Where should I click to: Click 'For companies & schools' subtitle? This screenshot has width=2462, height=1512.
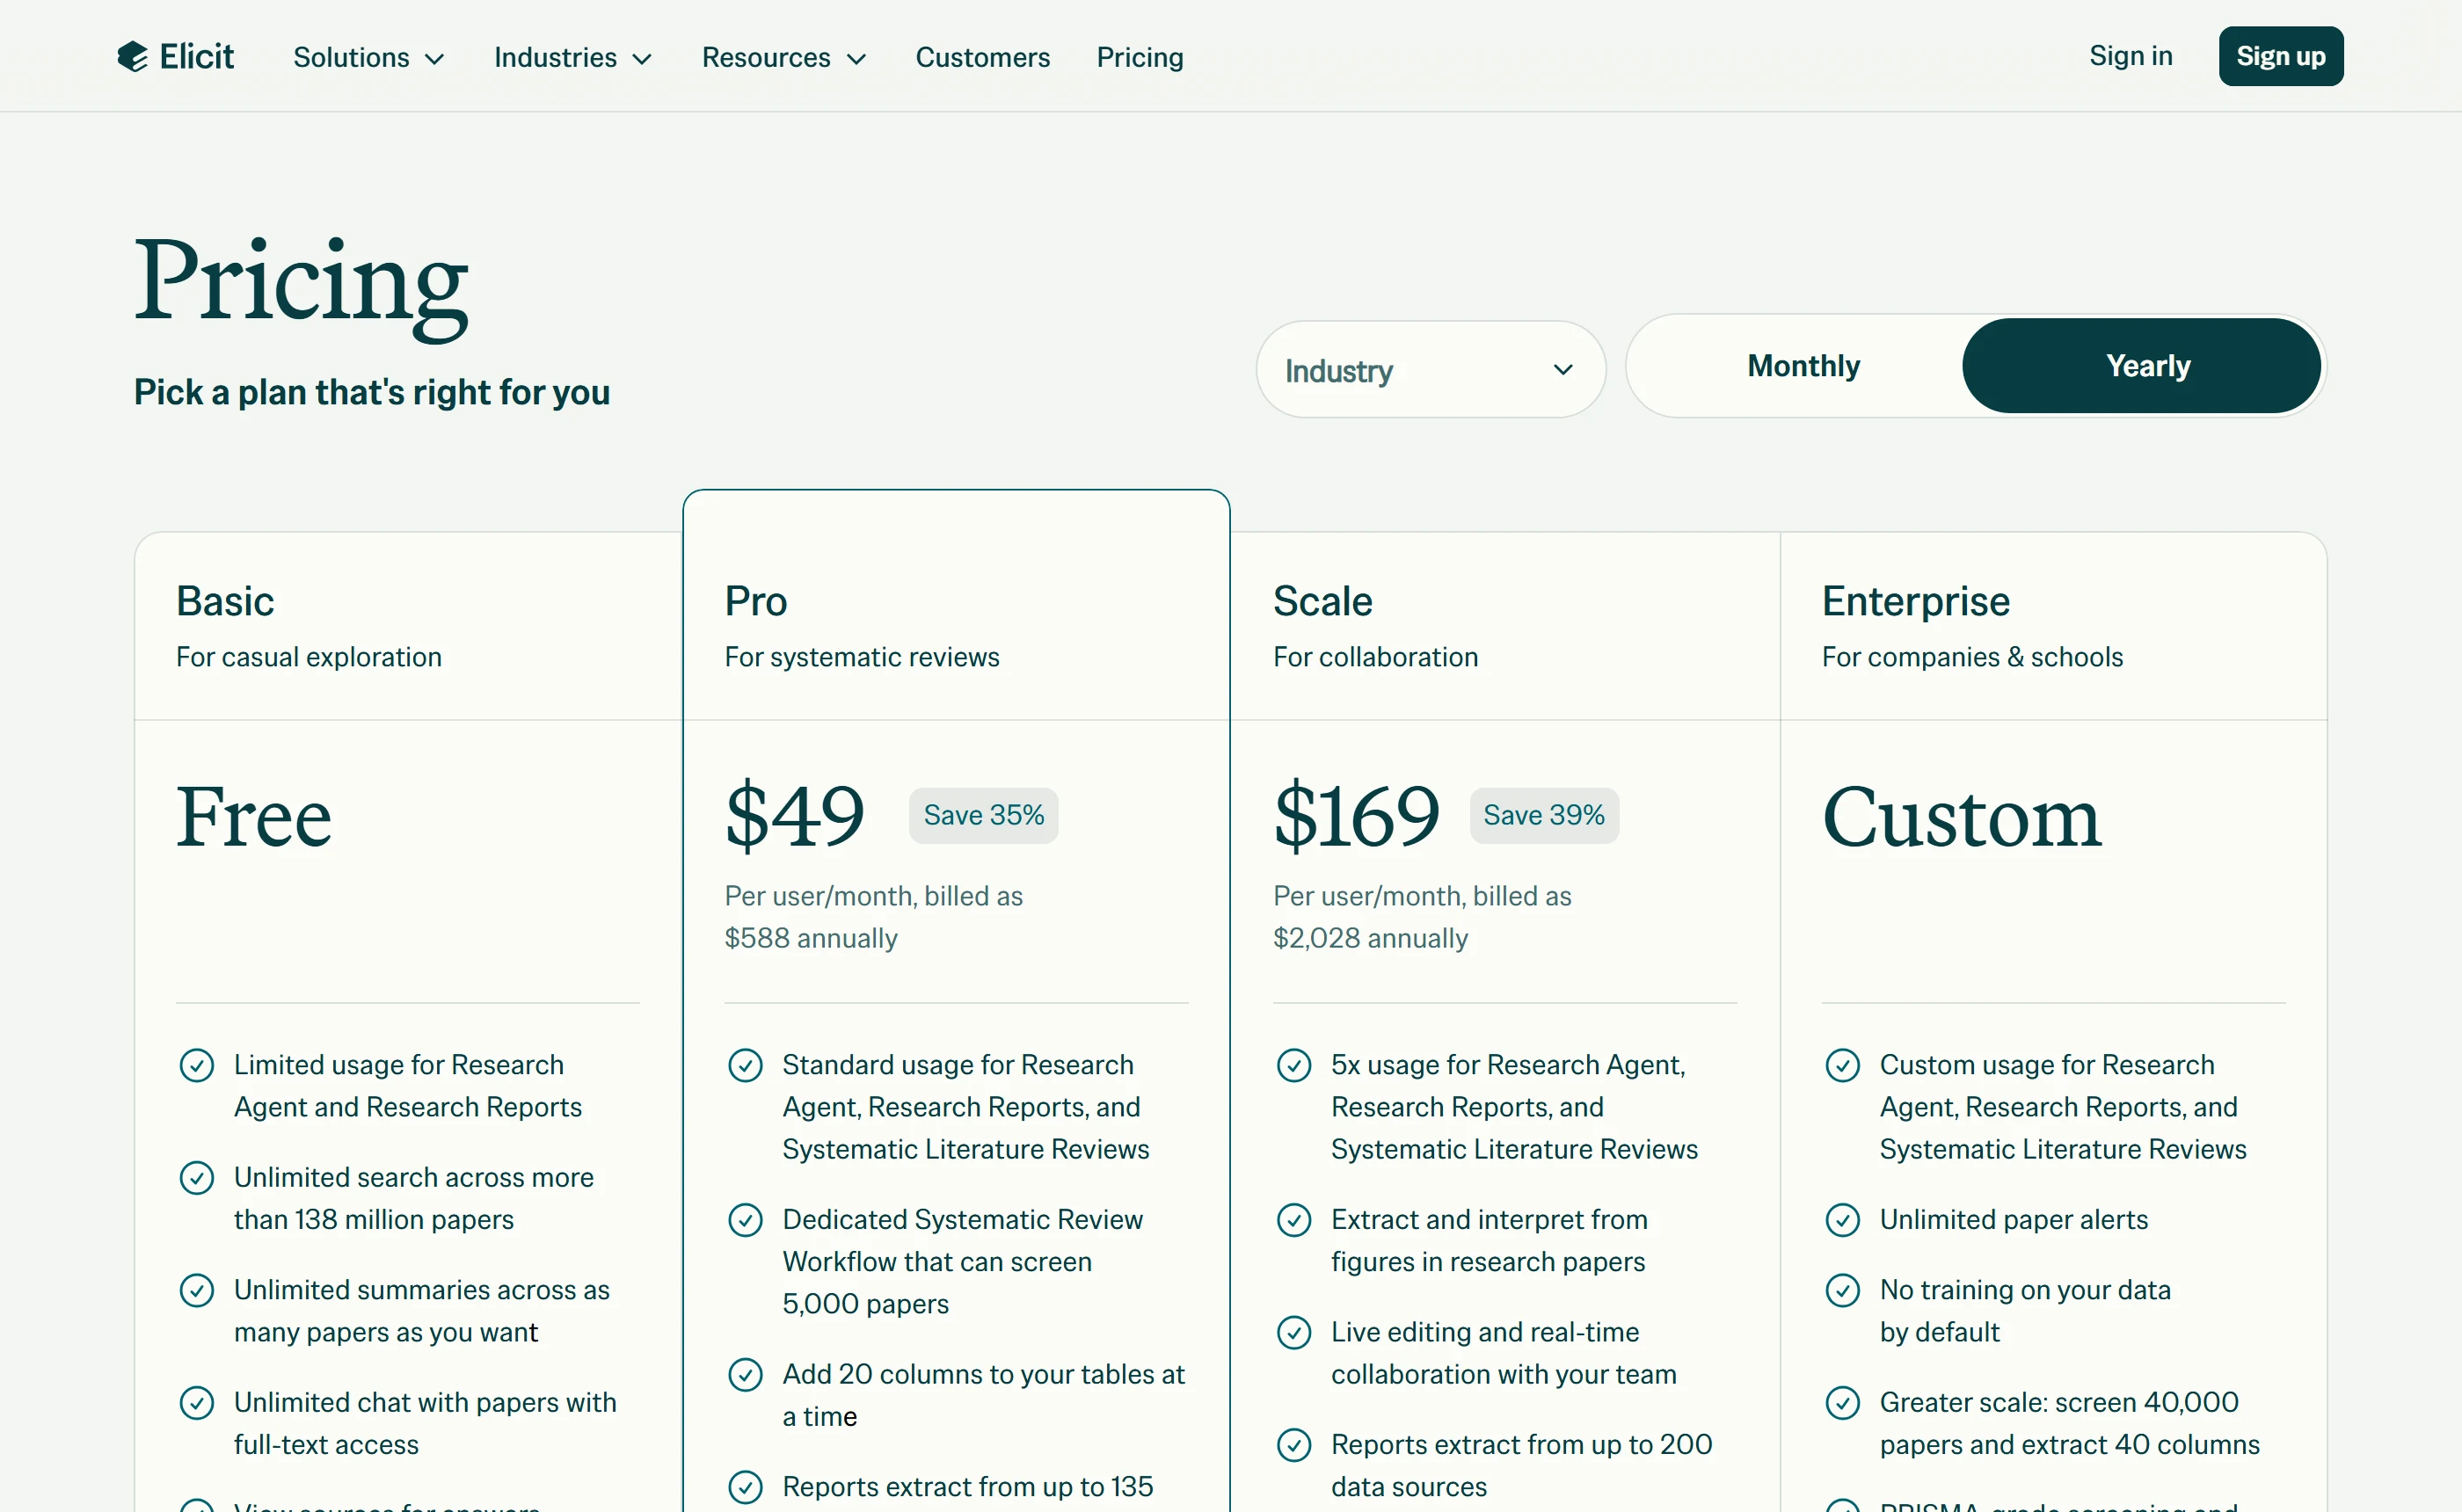1972,657
